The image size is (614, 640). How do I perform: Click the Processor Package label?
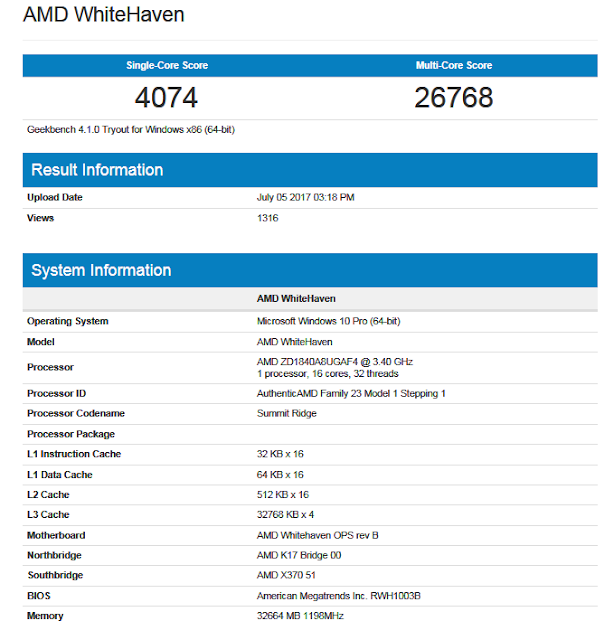(x=71, y=434)
